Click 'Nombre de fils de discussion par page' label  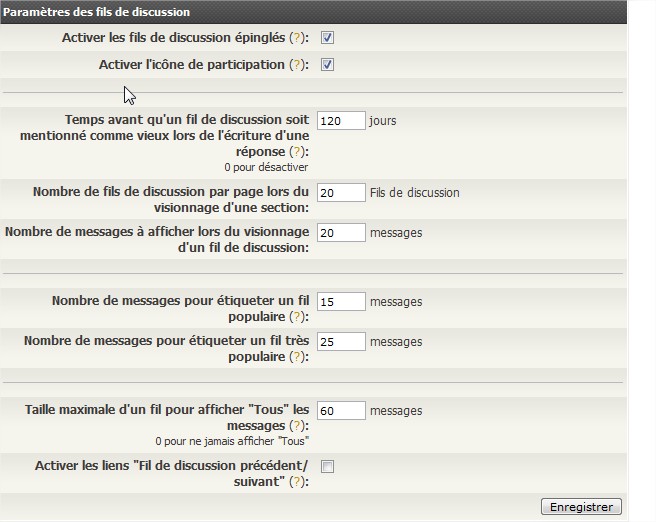click(171, 200)
